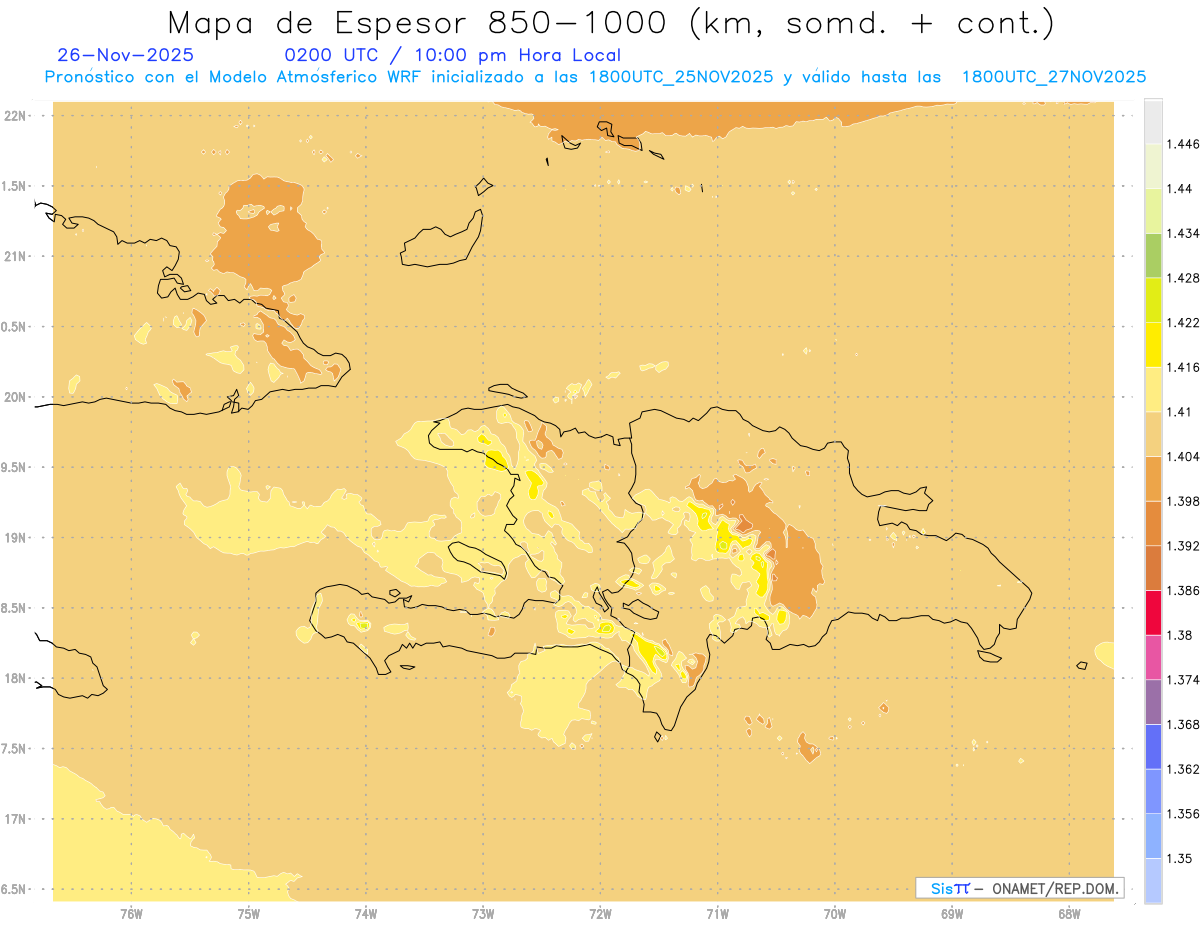The height and width of the screenshot is (927, 1200).
Task: Click the colorbar value 1.362
Action: pyautogui.click(x=1183, y=769)
